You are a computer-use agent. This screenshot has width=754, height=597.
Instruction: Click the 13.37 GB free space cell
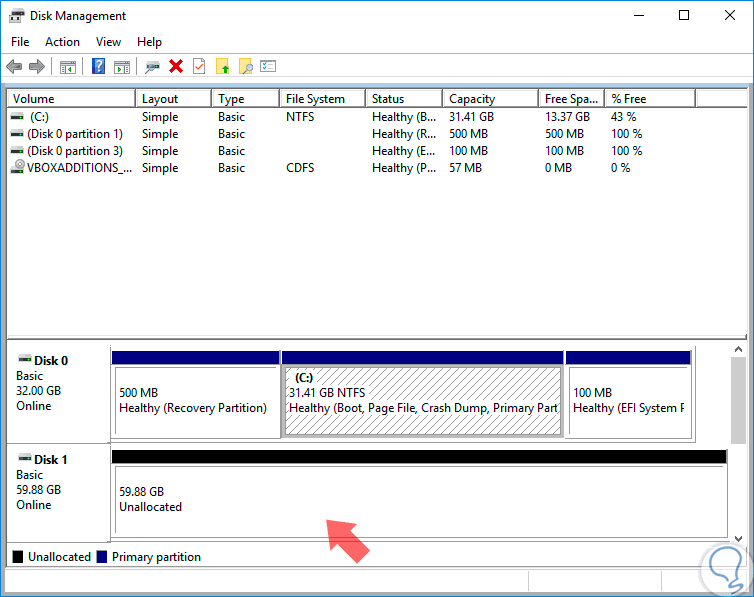567,117
